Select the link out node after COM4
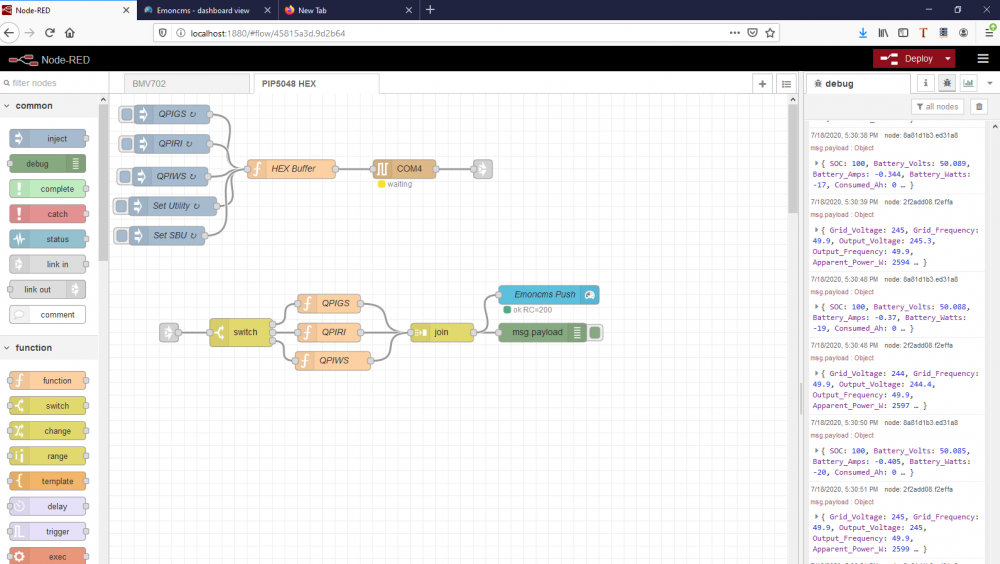Image resolution: width=1000 pixels, height=564 pixels. (x=483, y=168)
